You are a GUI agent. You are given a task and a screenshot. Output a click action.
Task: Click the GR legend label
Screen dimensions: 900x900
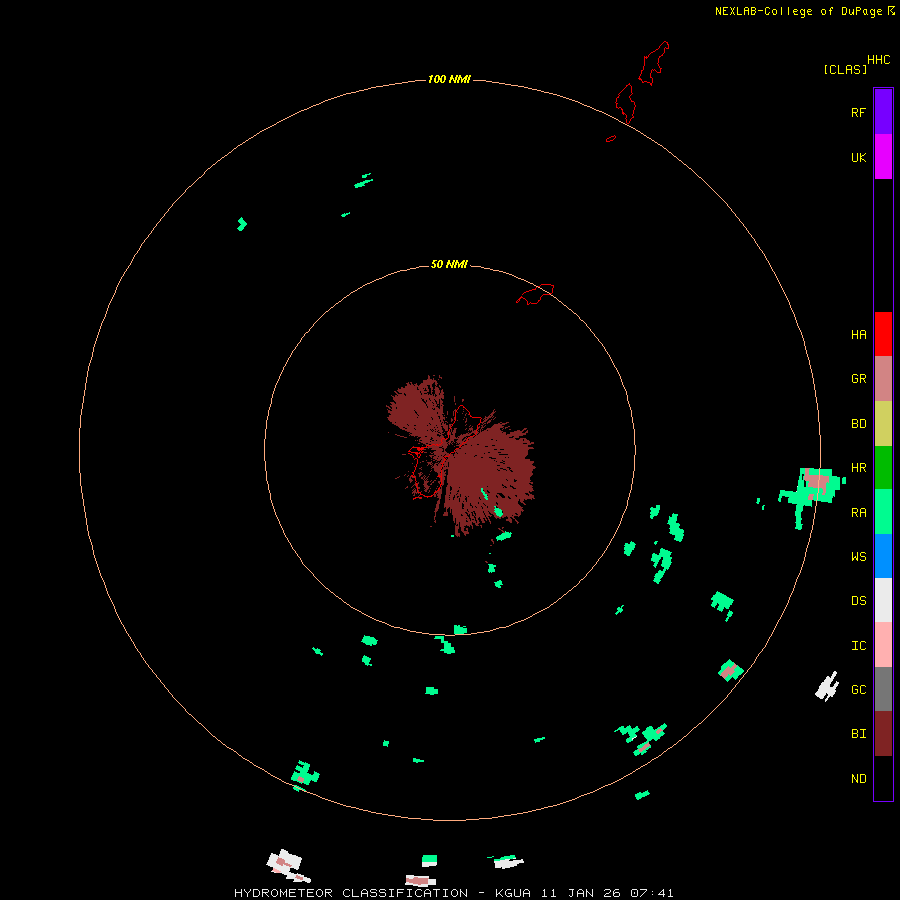859,379
